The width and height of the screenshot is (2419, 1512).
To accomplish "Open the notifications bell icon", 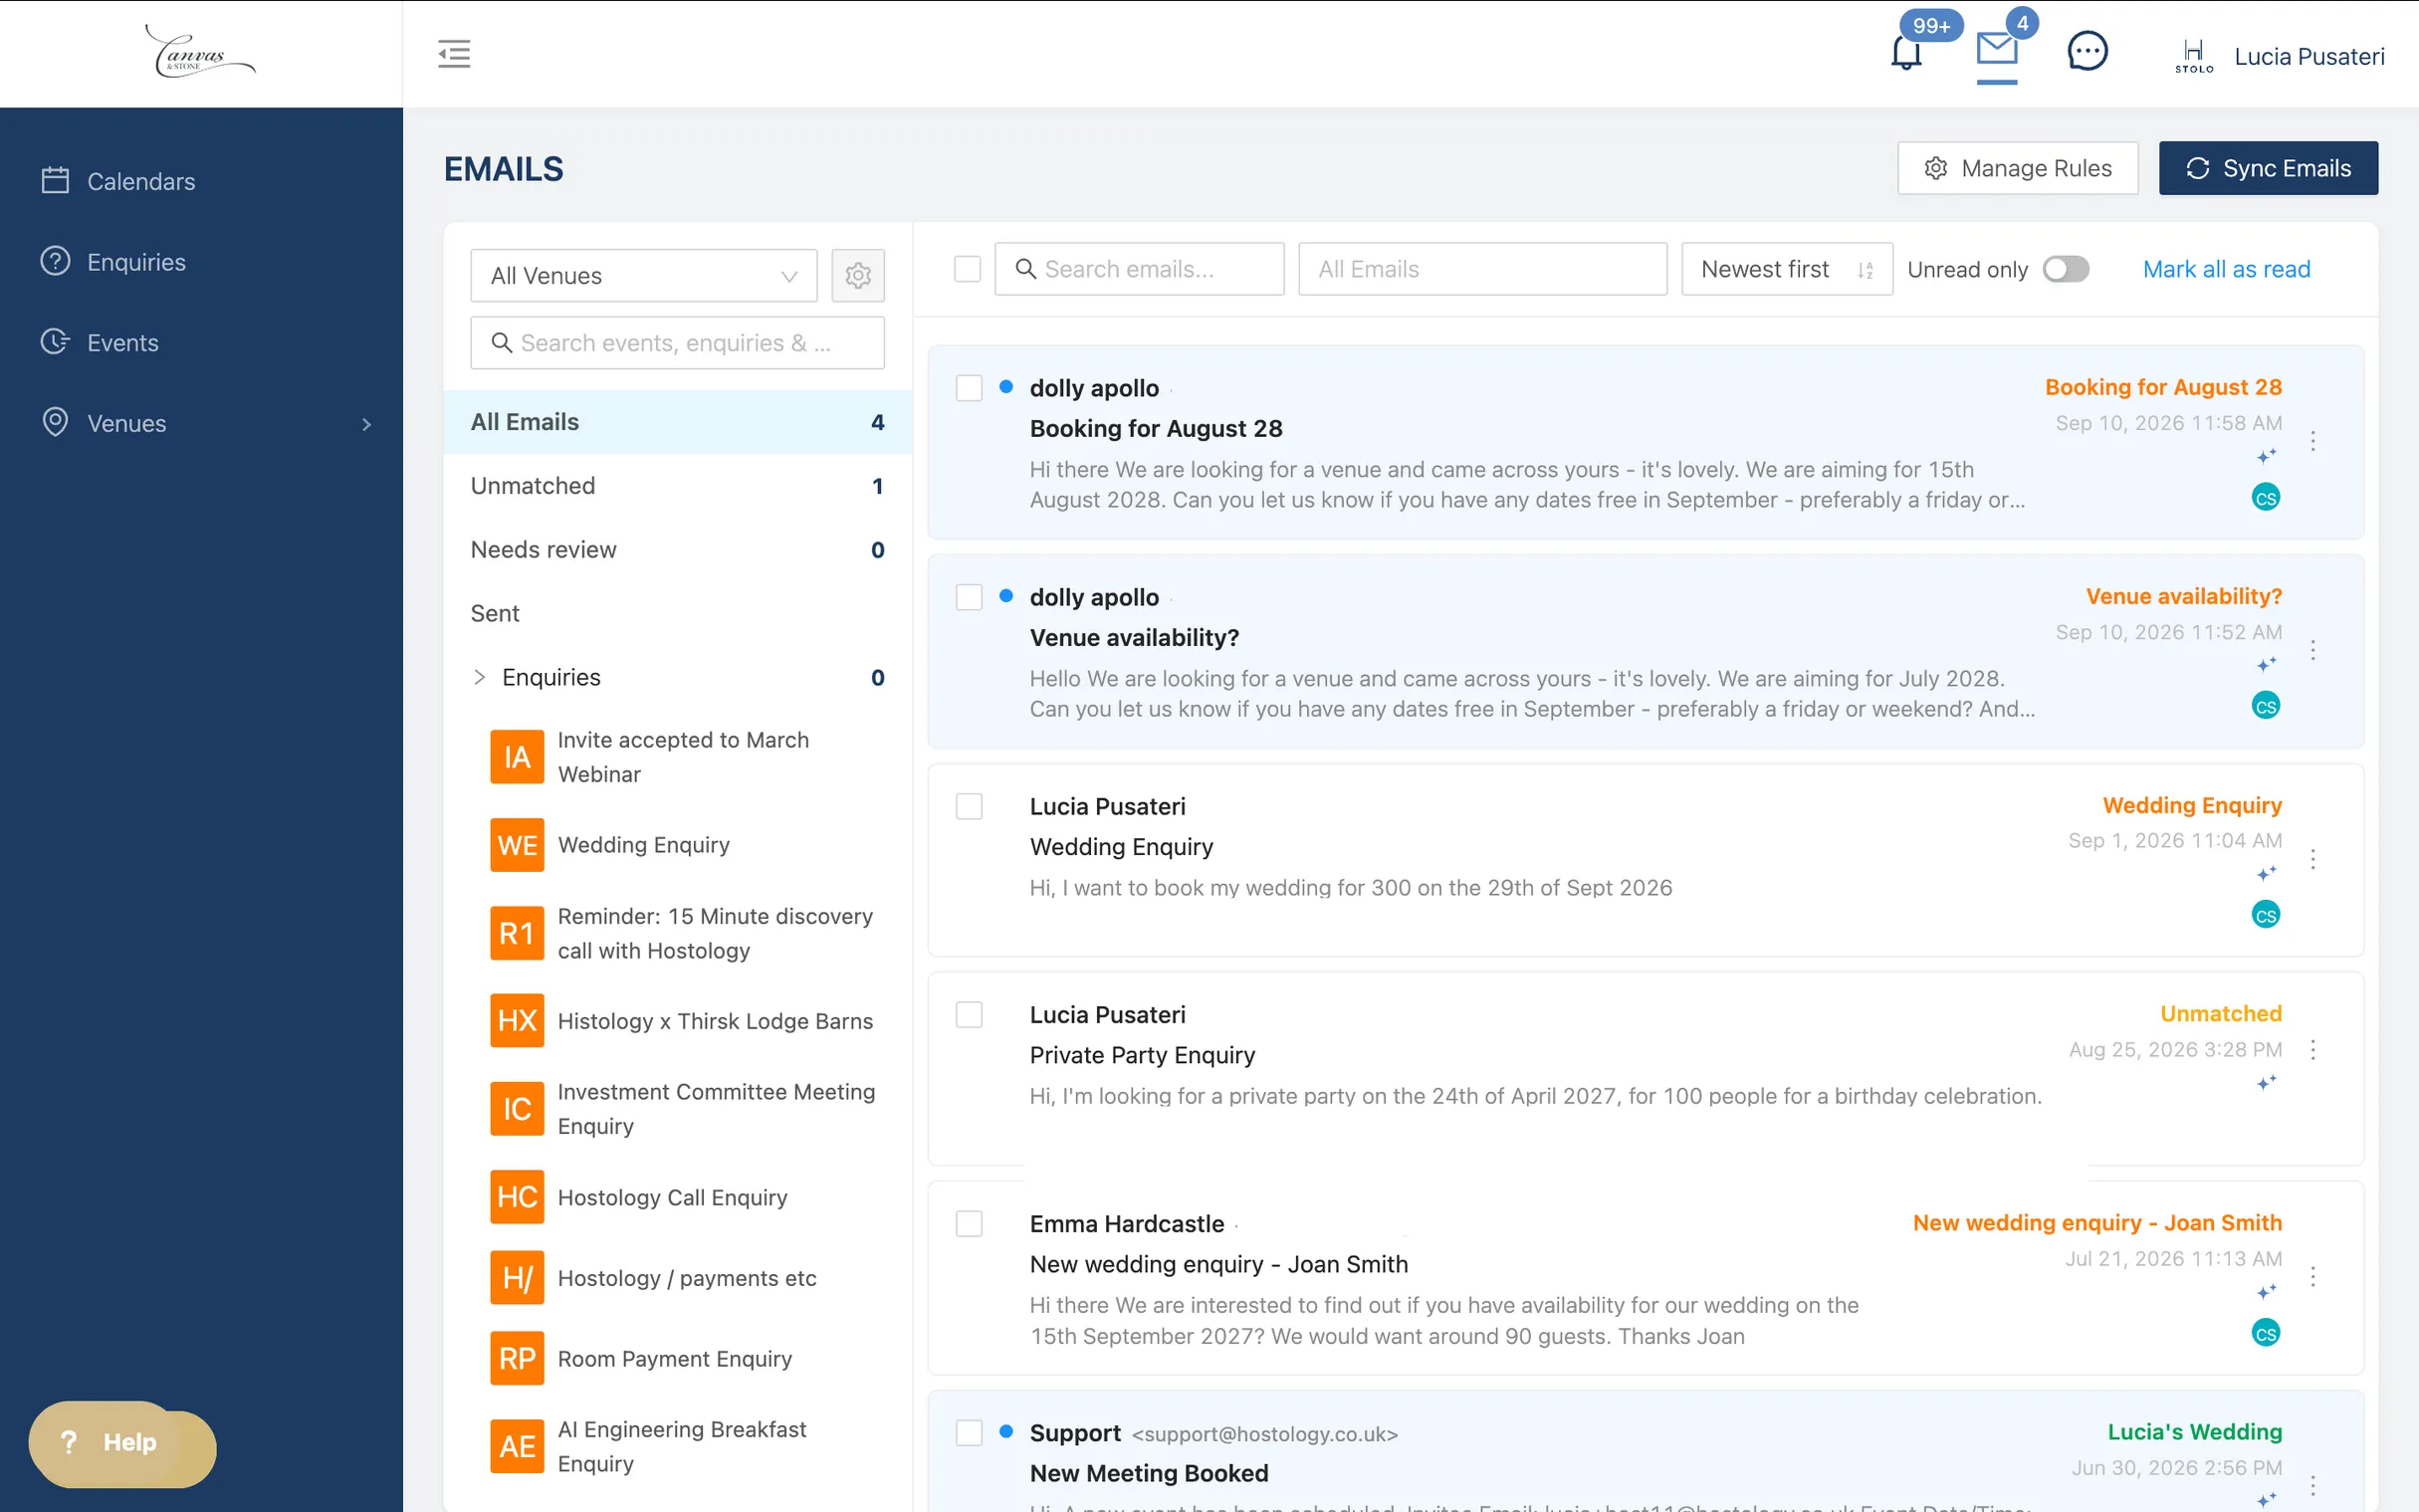I will tap(1906, 52).
